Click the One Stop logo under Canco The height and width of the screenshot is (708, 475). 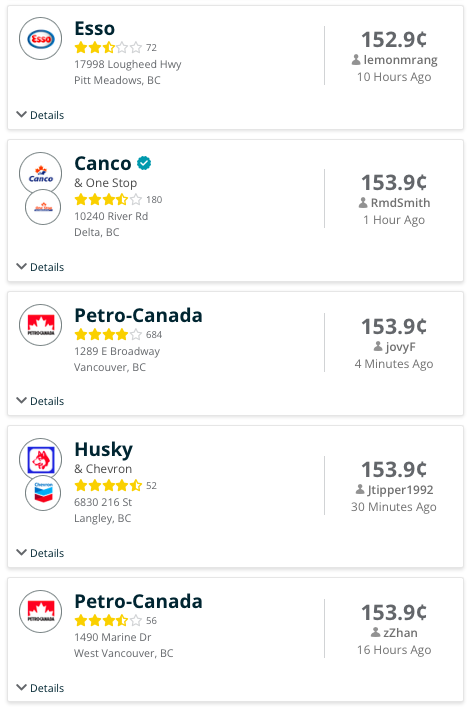tap(43, 207)
